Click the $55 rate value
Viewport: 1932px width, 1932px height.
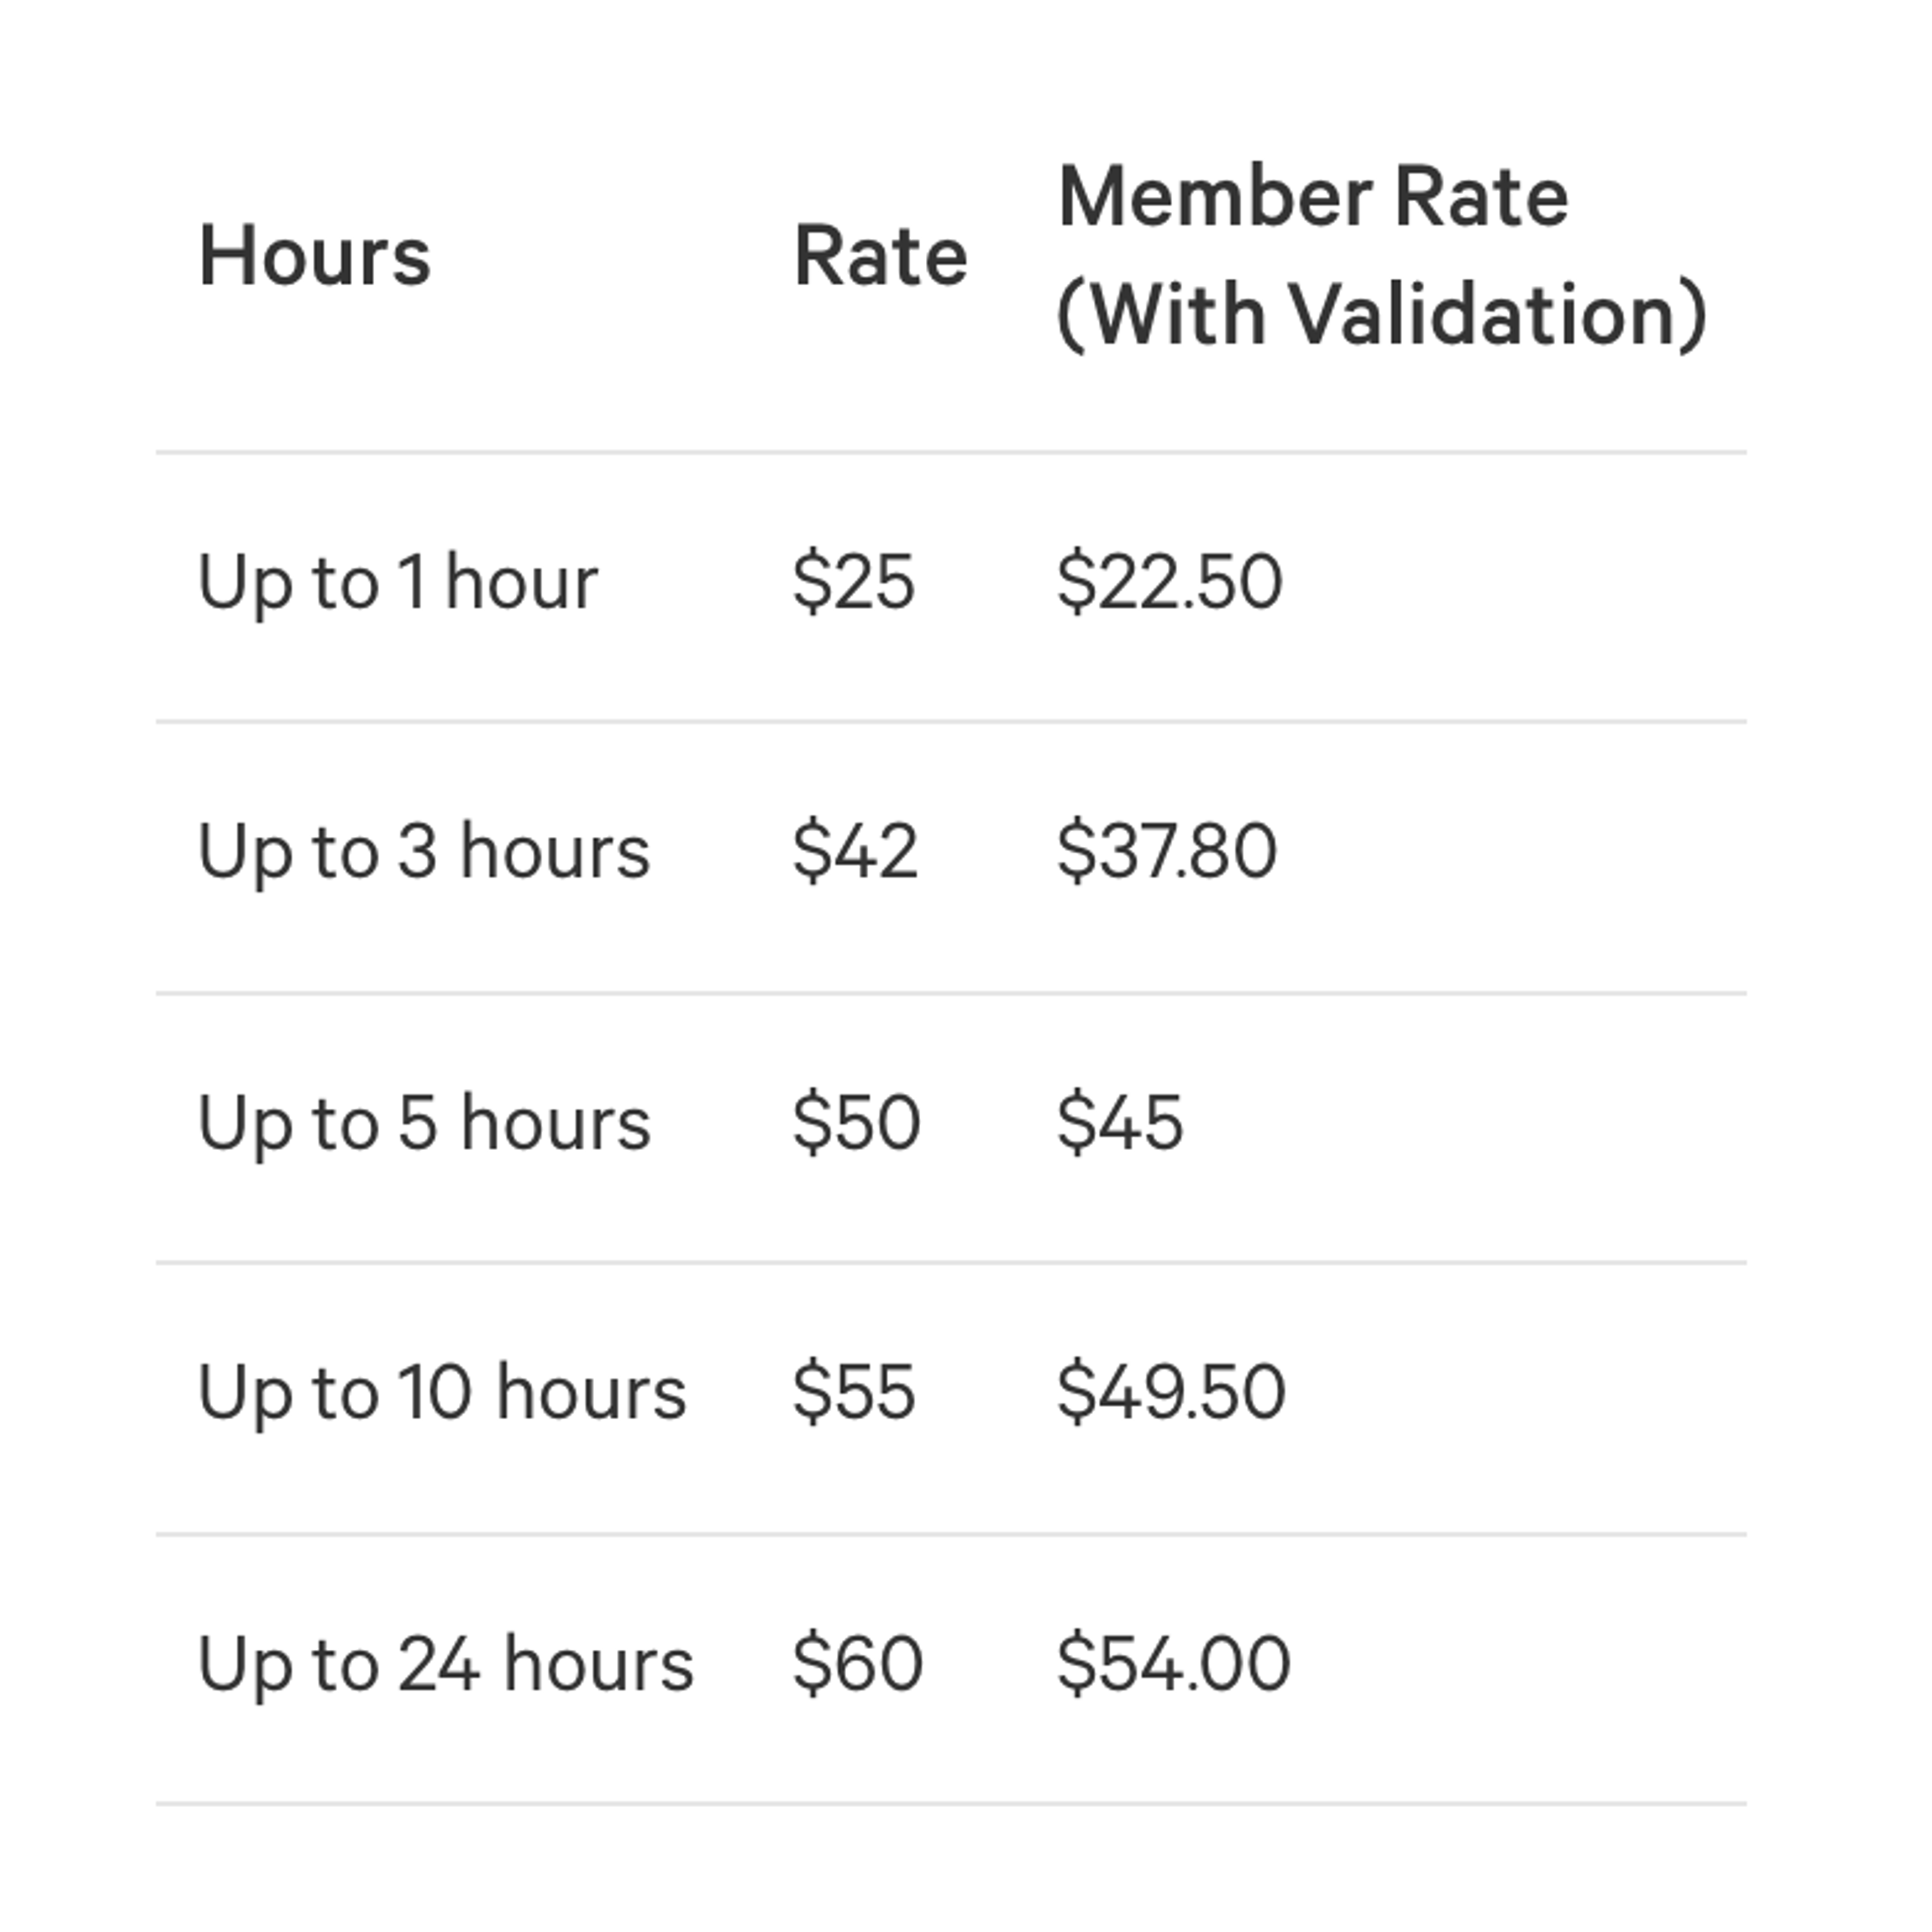point(853,1392)
